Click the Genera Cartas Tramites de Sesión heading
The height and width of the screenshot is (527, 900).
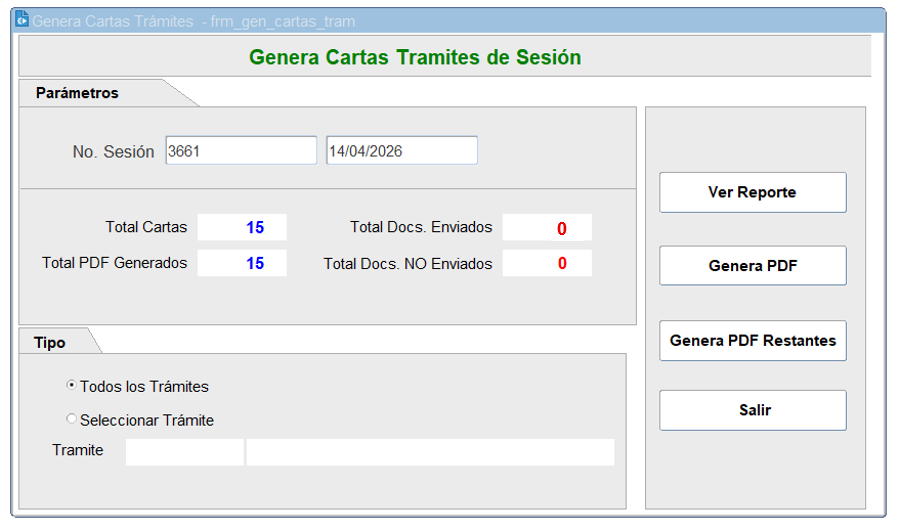415,57
